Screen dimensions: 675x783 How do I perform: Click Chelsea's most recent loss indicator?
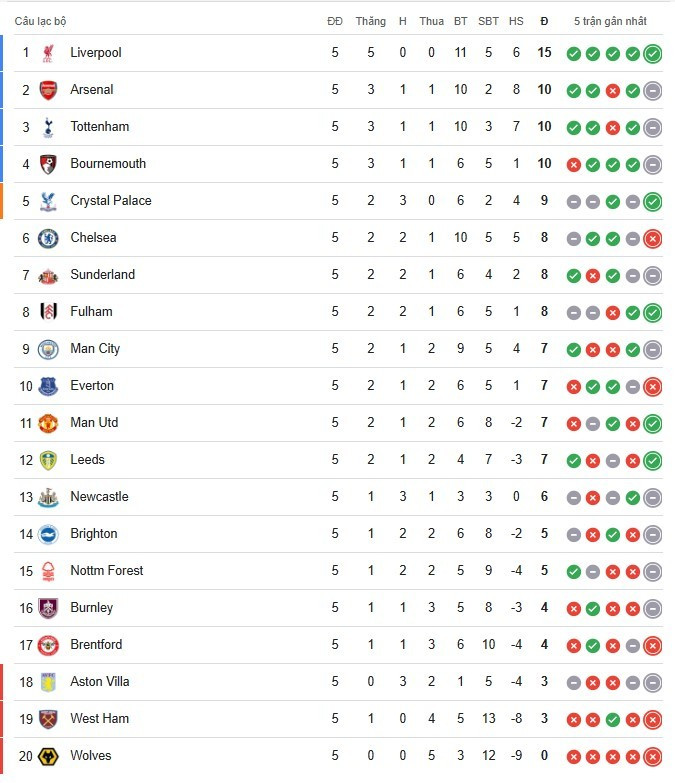tap(653, 239)
